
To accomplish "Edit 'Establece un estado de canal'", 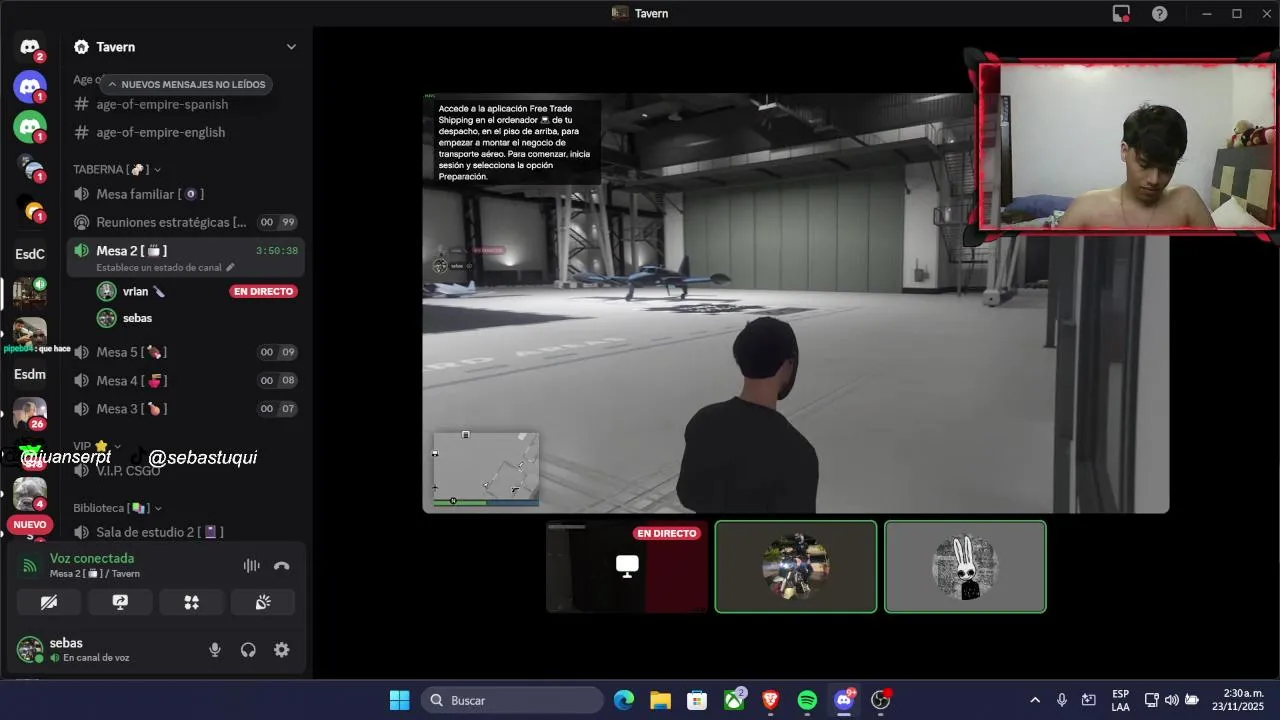I will [165, 268].
